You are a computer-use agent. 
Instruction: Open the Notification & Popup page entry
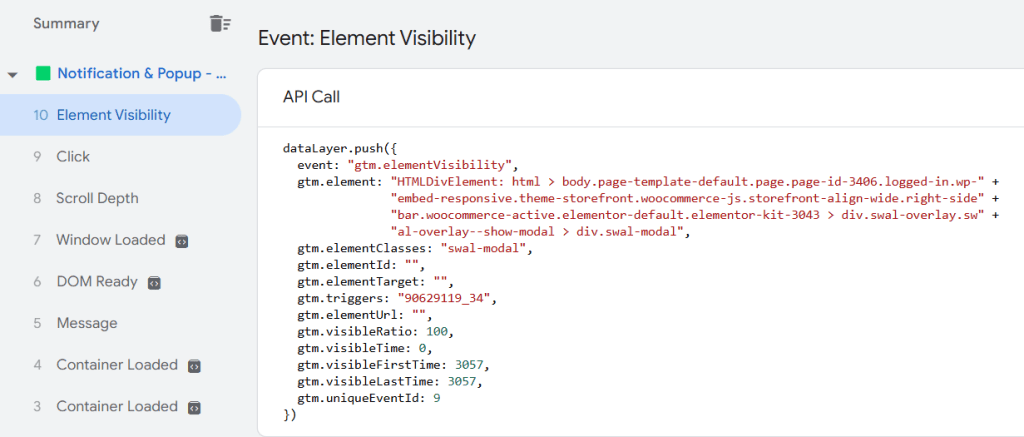[x=142, y=74]
